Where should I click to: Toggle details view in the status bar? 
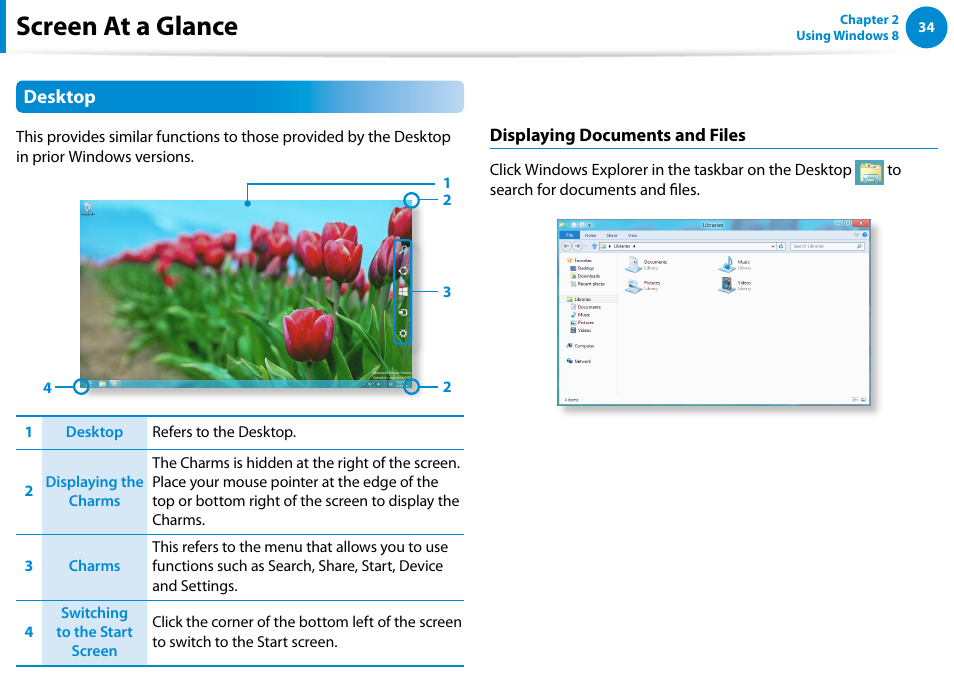coord(855,399)
